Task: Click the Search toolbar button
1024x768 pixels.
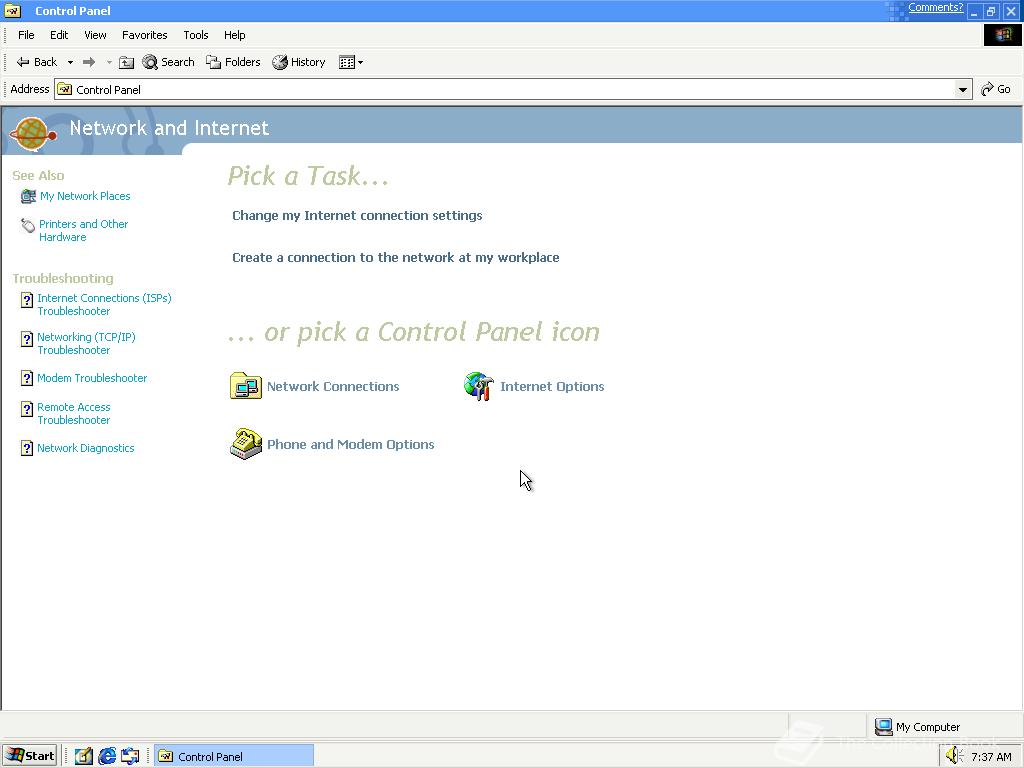Action: tap(168, 62)
